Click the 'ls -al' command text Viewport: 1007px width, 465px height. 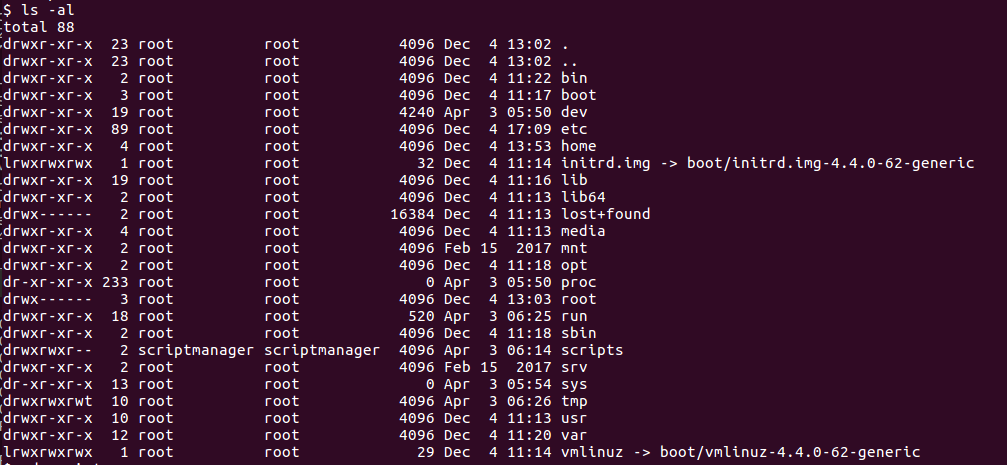click(47, 10)
